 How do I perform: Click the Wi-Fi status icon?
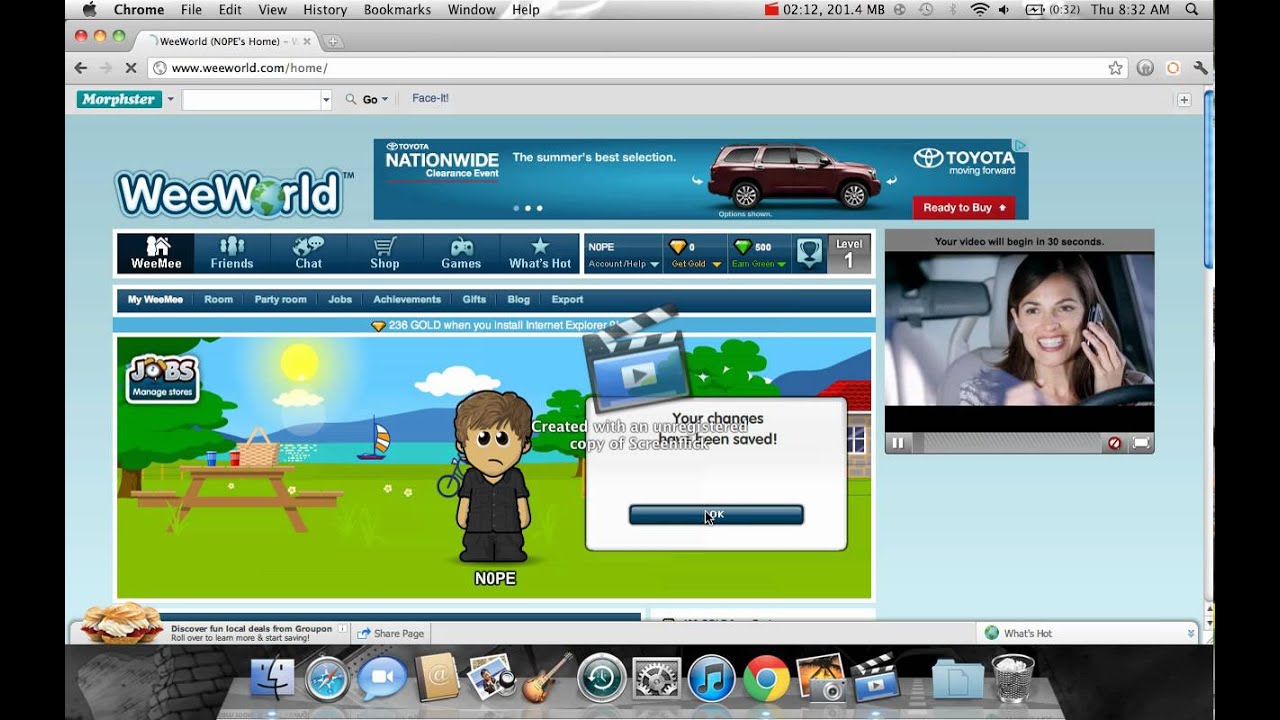pos(980,10)
